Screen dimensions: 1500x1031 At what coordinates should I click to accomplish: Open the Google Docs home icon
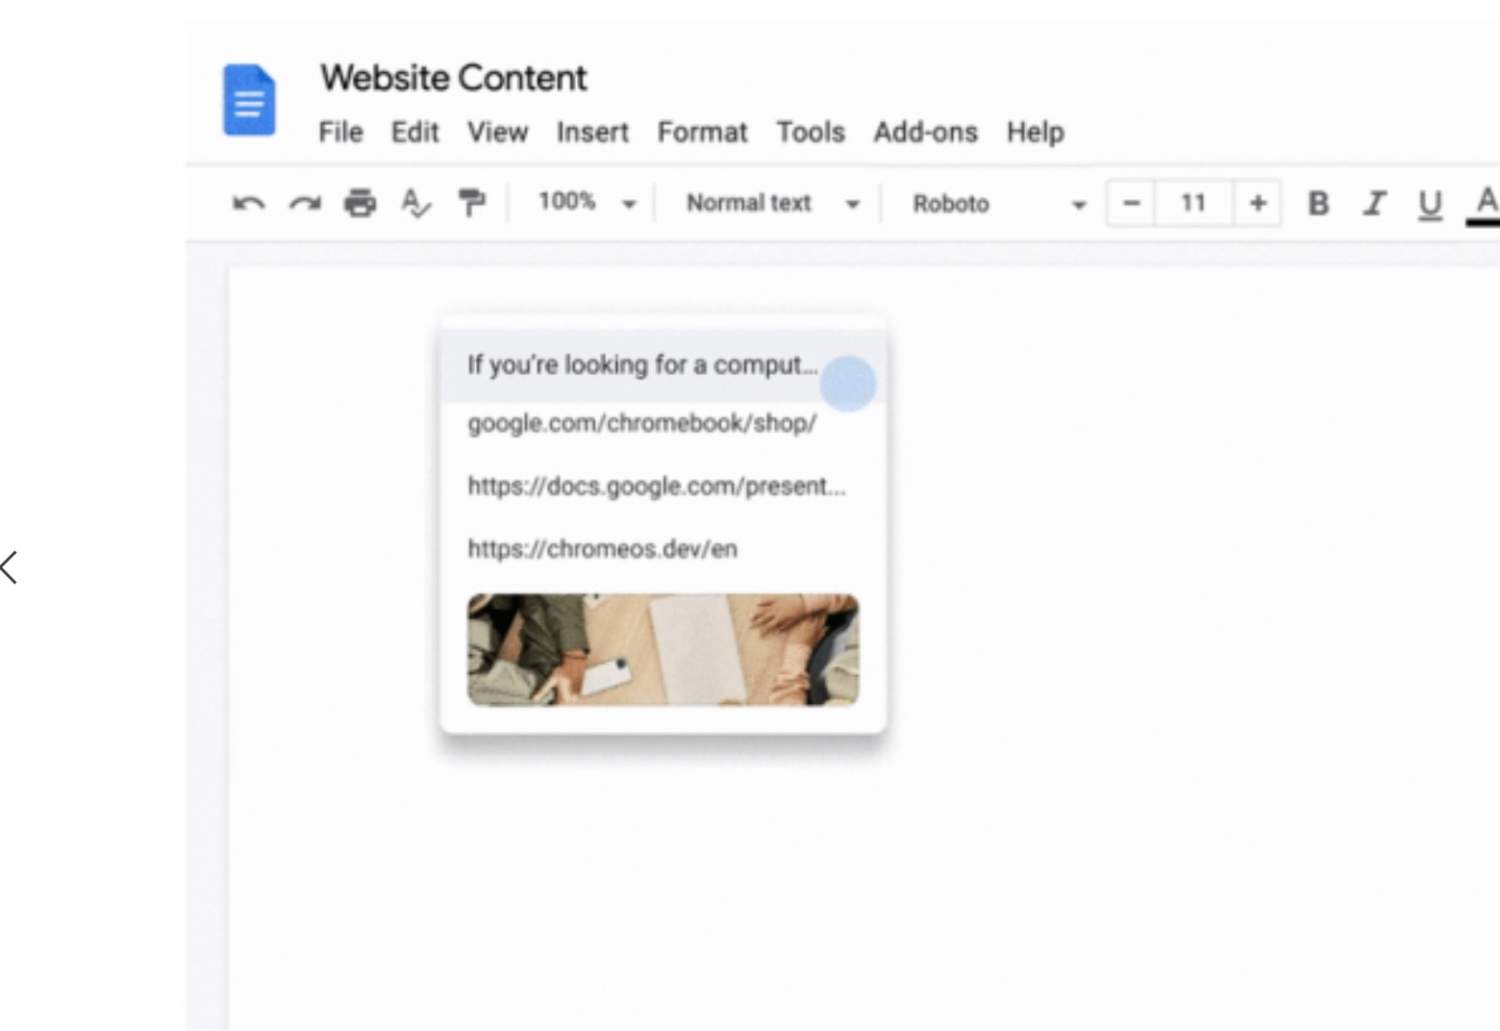(249, 100)
